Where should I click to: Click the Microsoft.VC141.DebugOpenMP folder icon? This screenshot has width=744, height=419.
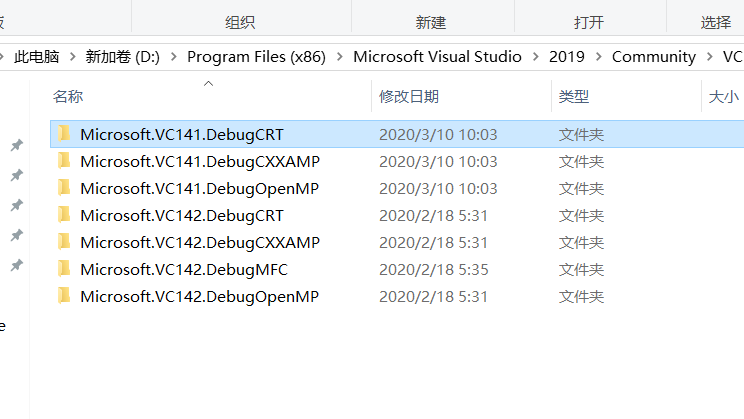click(64, 188)
